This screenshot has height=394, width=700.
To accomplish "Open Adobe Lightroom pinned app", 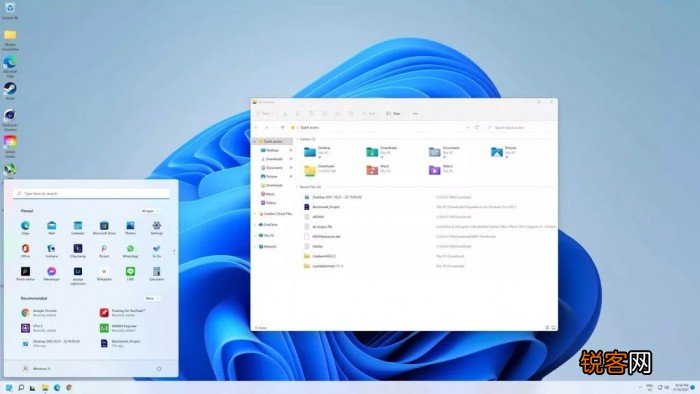I will (x=78, y=276).
